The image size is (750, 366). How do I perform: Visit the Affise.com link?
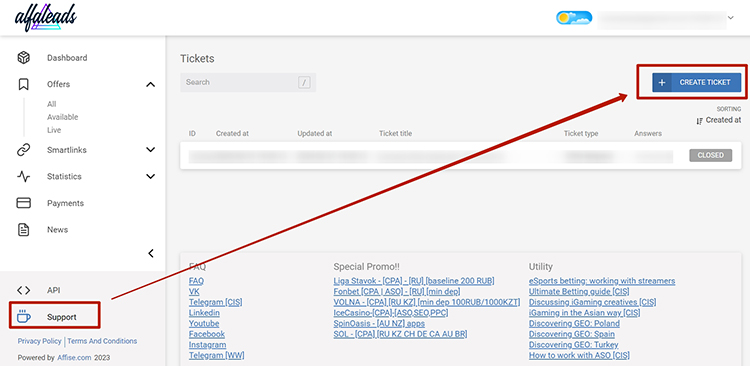74,357
